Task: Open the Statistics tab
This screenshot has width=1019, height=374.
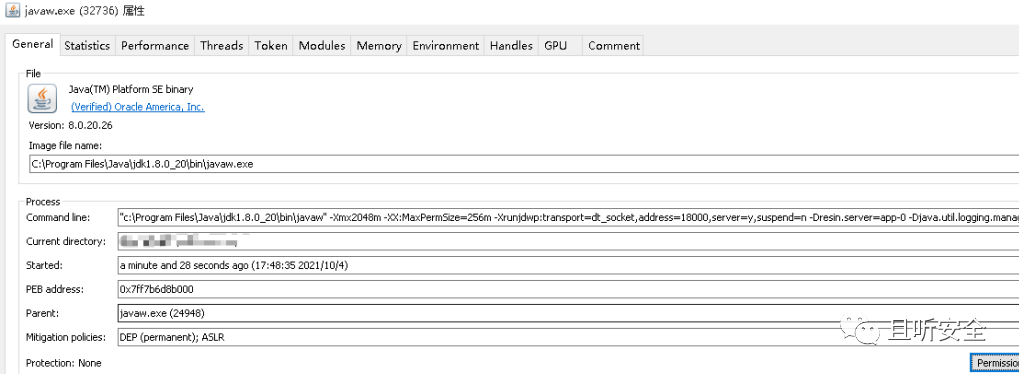Action: 87,46
